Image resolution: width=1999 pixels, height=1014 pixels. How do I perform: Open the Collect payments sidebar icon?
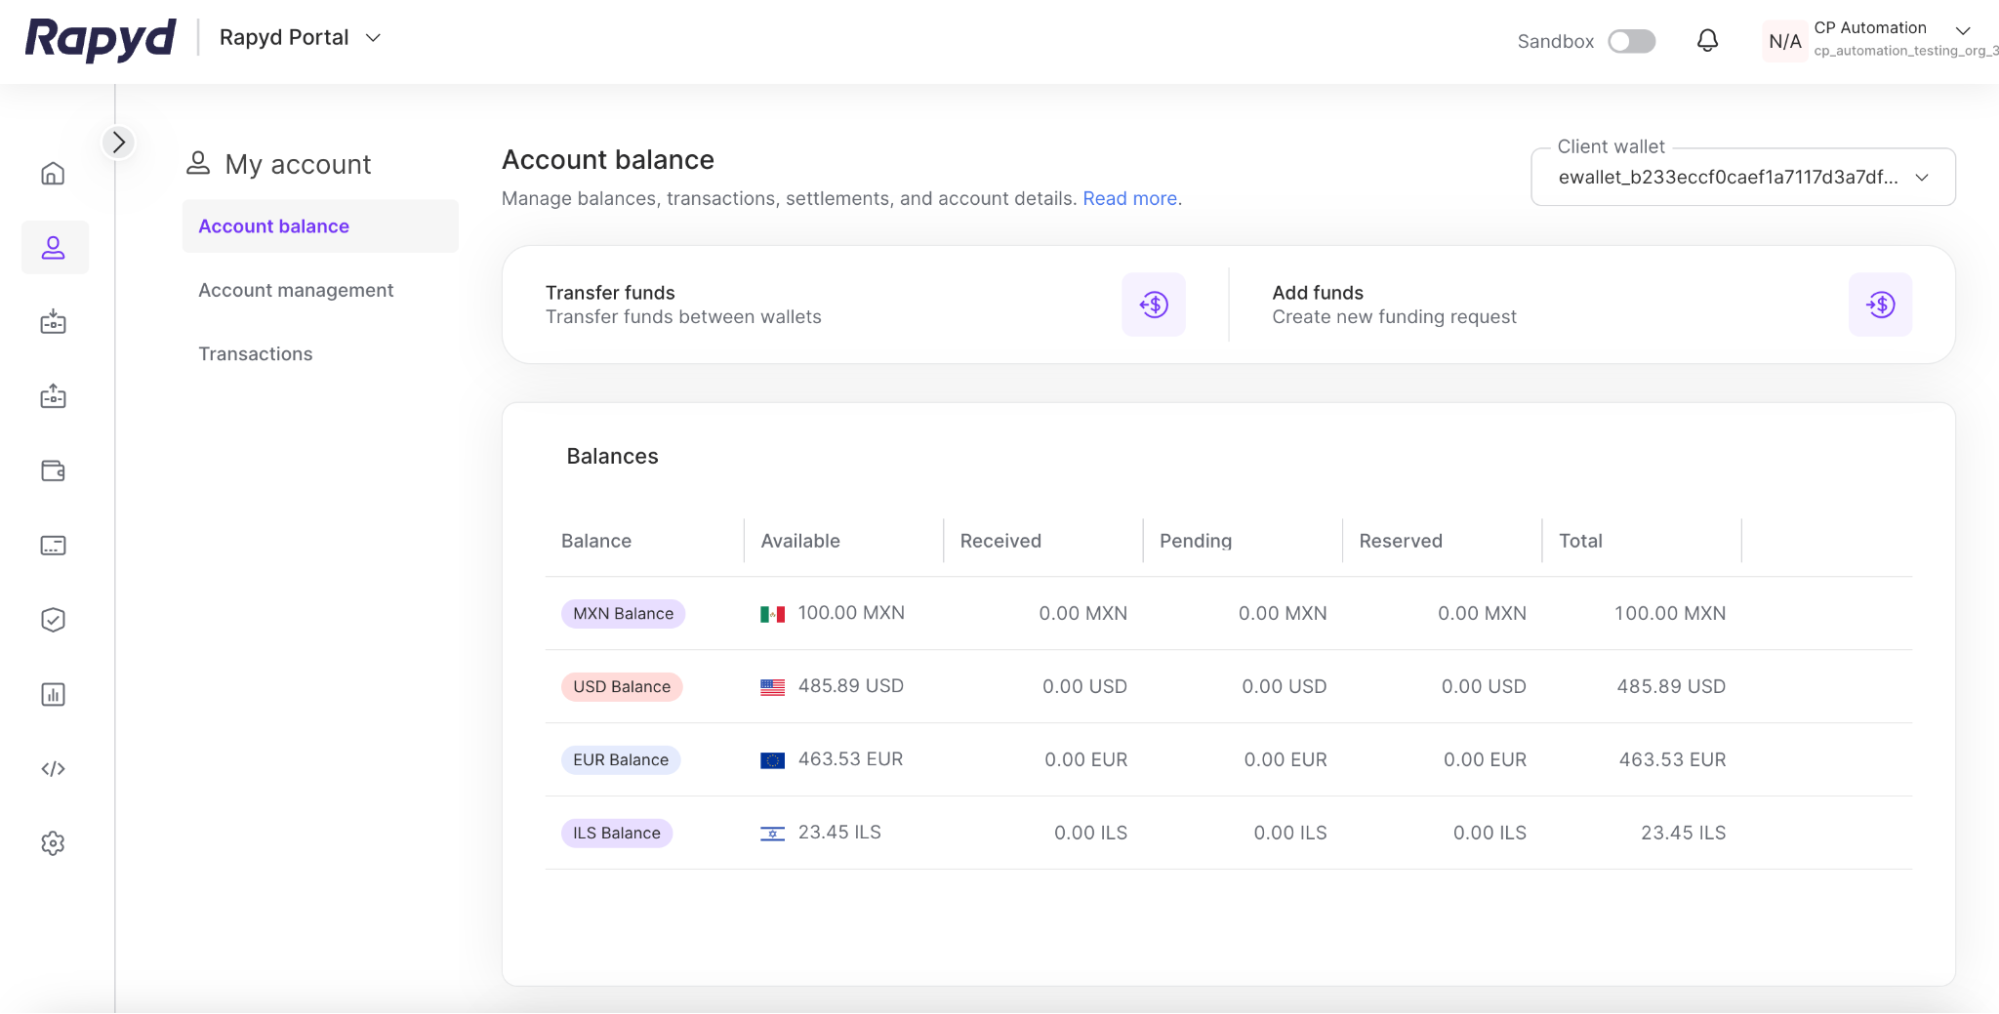point(53,322)
